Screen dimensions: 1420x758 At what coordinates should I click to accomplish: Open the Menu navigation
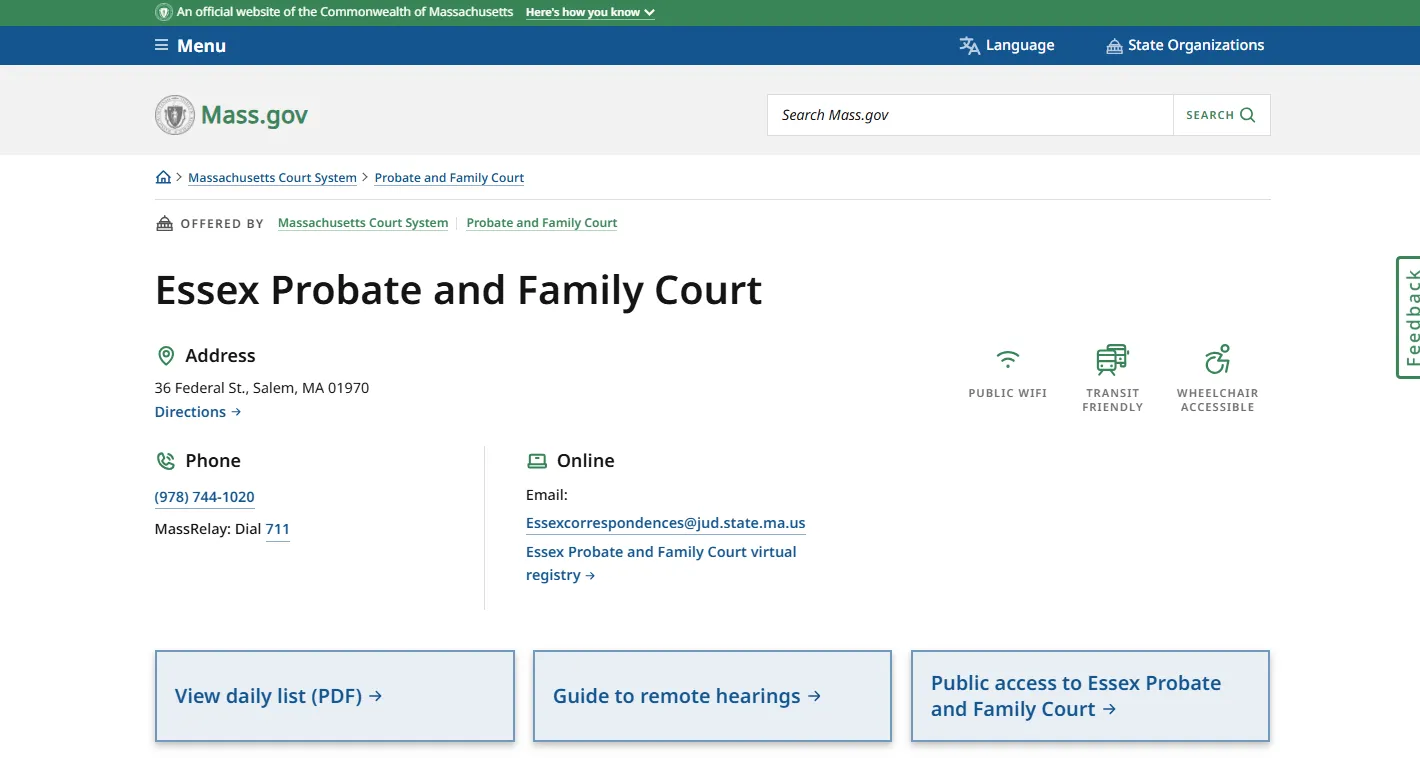click(190, 45)
